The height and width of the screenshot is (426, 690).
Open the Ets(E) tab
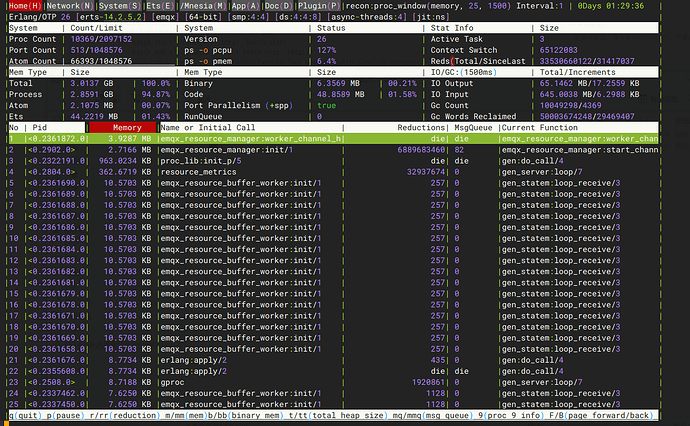[x=159, y=6]
